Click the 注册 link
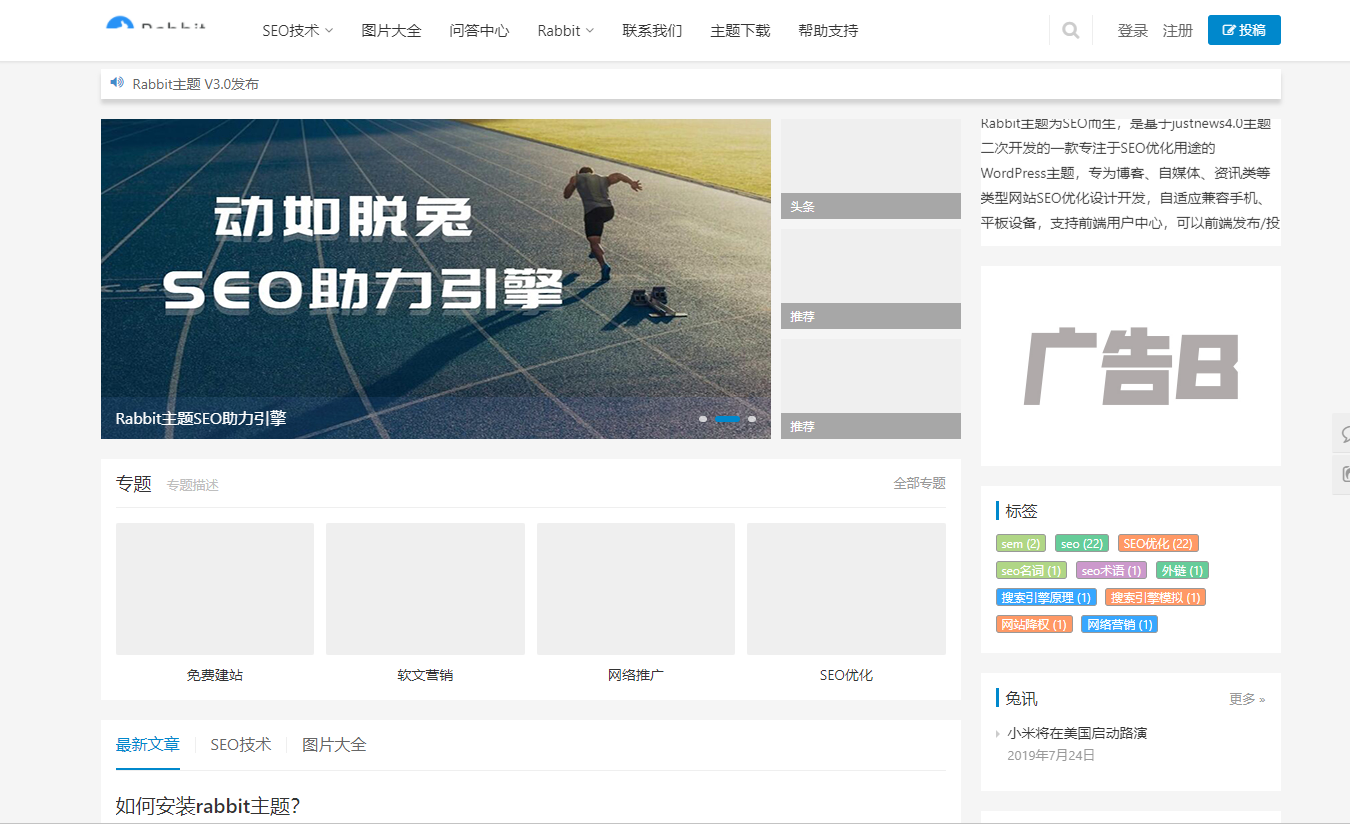The image size is (1350, 824). pyautogui.click(x=1178, y=31)
